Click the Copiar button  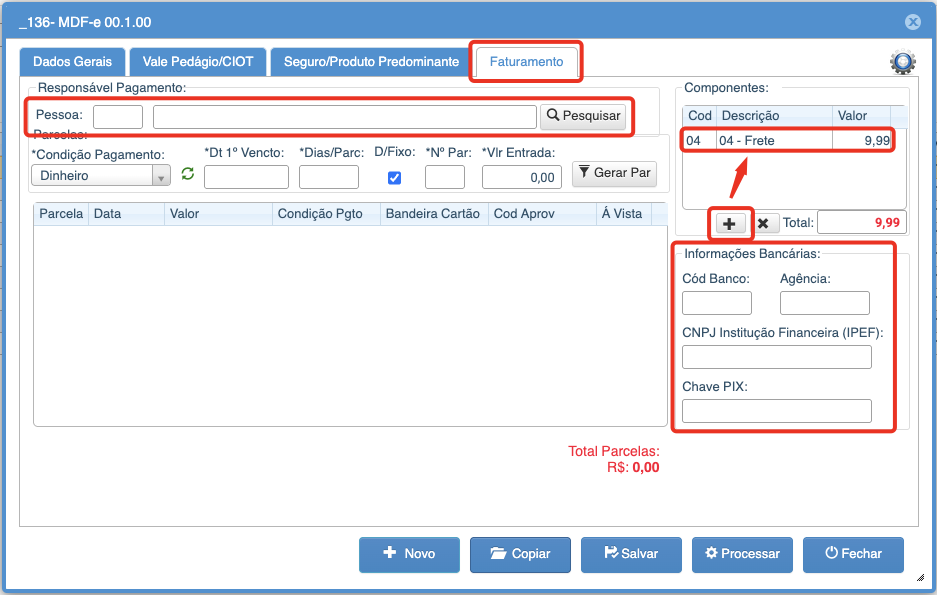[520, 554]
